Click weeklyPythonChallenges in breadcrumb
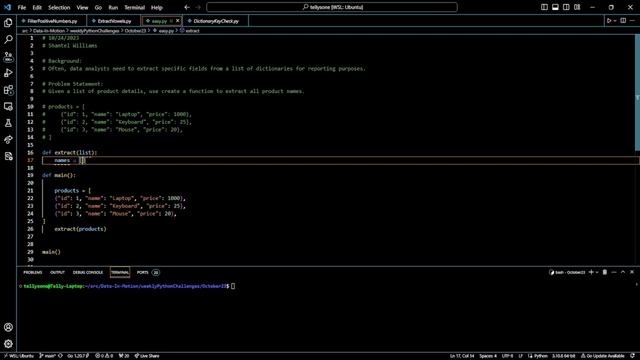 click(x=95, y=31)
